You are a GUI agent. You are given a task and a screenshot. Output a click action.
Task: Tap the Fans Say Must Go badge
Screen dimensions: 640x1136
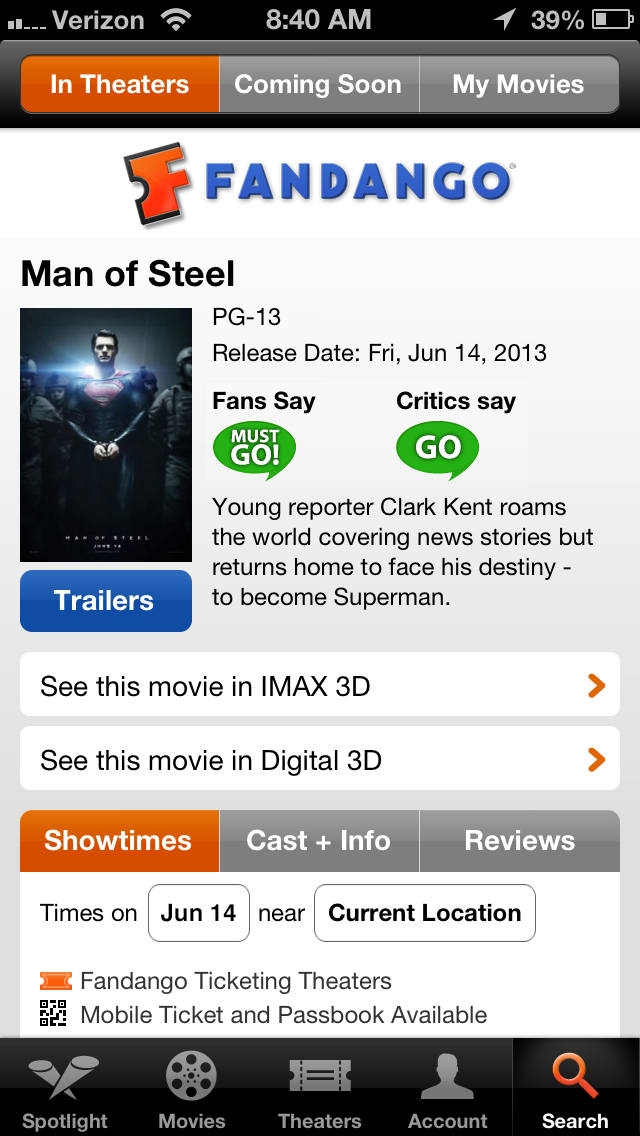point(255,451)
